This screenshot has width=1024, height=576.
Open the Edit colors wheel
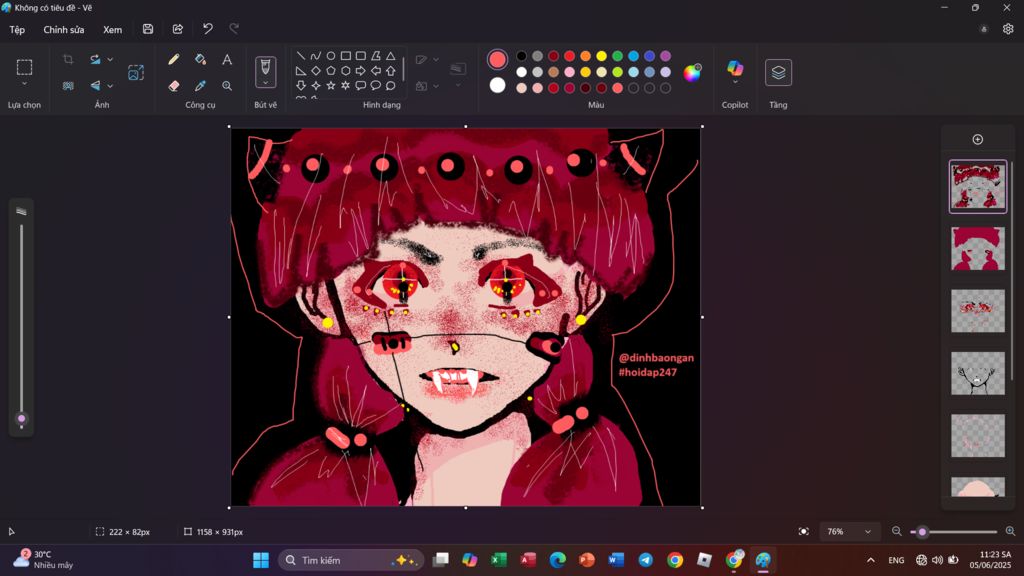[x=692, y=72]
